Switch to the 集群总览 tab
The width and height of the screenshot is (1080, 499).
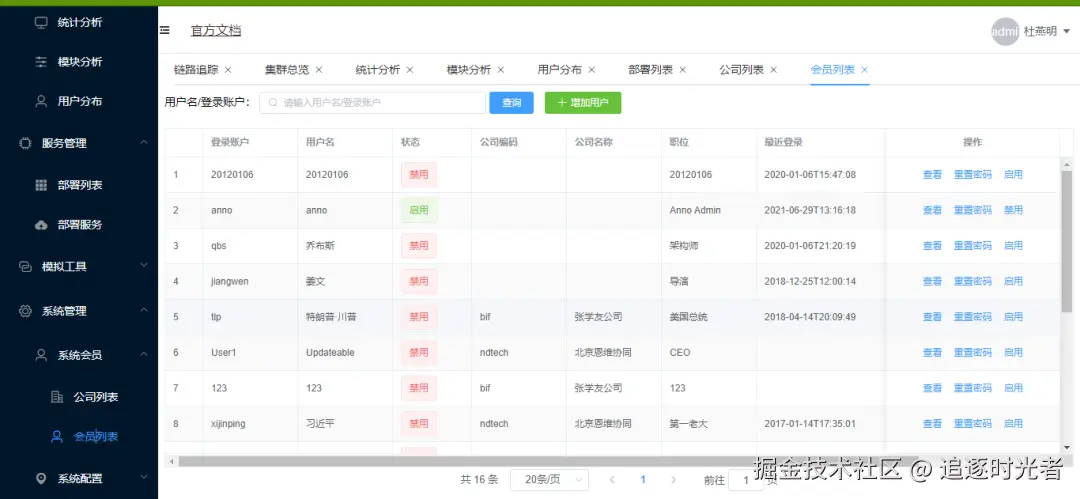pyautogui.click(x=286, y=70)
